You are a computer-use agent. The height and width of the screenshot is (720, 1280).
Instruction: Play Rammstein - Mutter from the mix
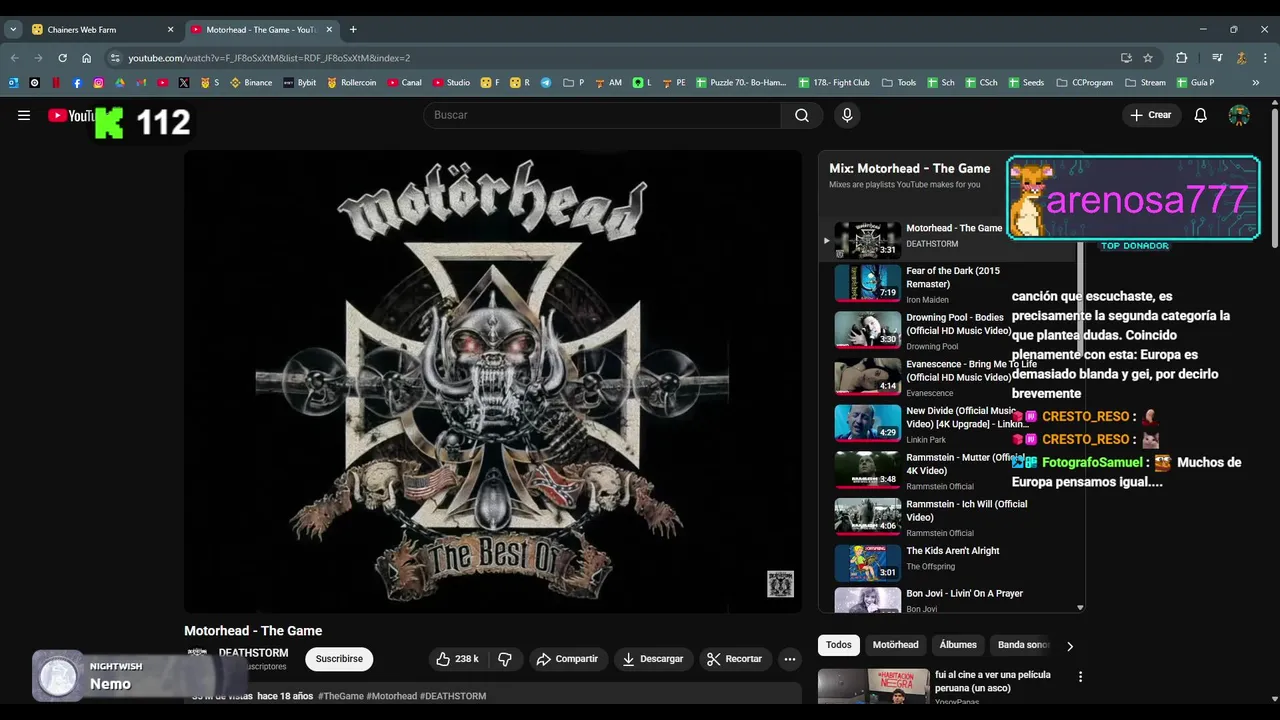click(x=950, y=470)
